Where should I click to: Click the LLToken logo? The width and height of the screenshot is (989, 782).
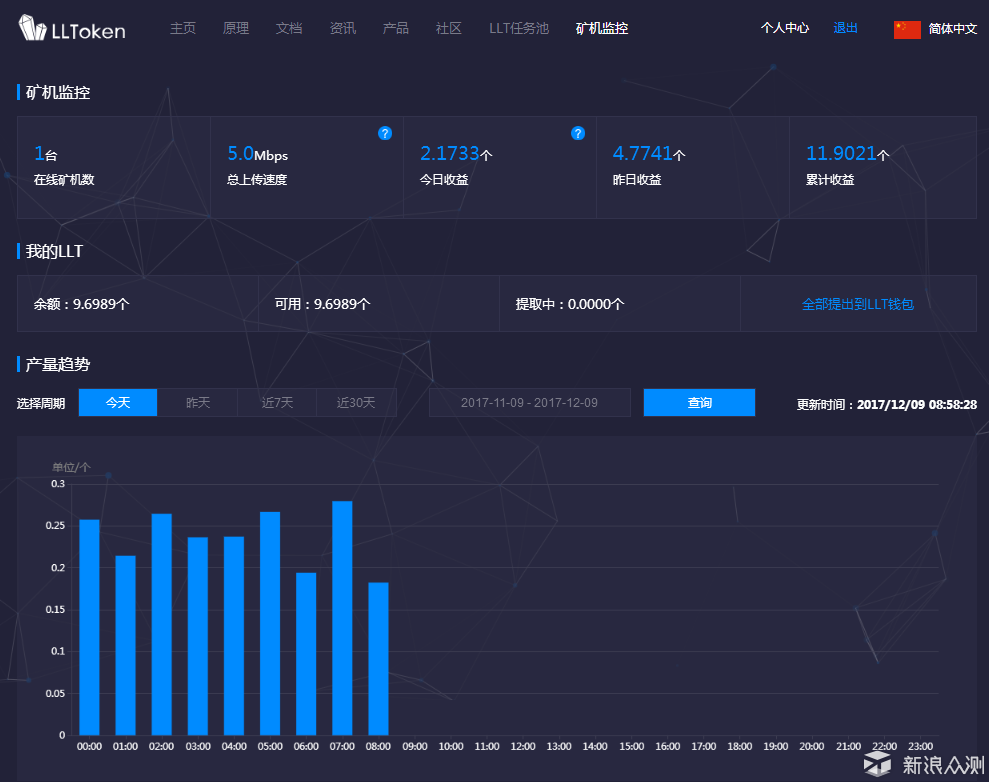pyautogui.click(x=72, y=29)
